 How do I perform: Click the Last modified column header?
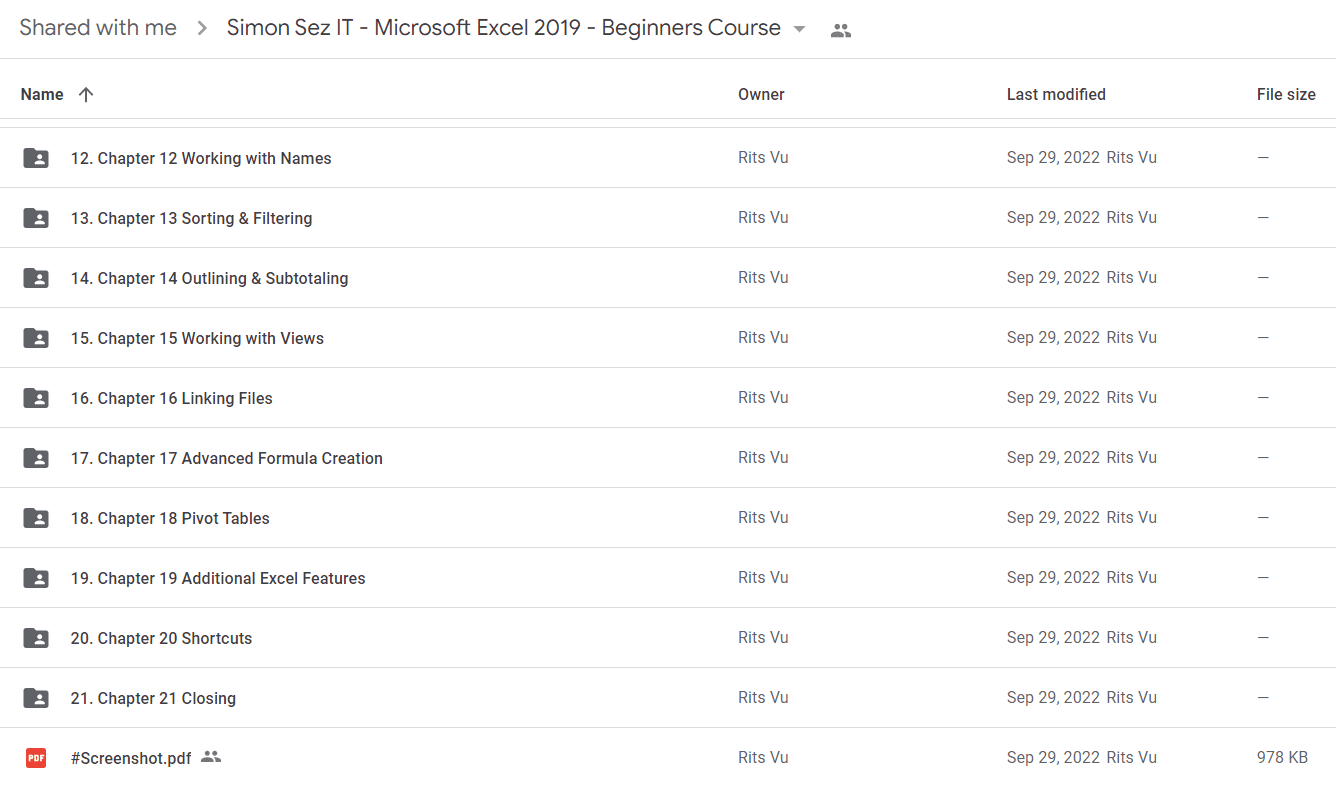point(1056,94)
